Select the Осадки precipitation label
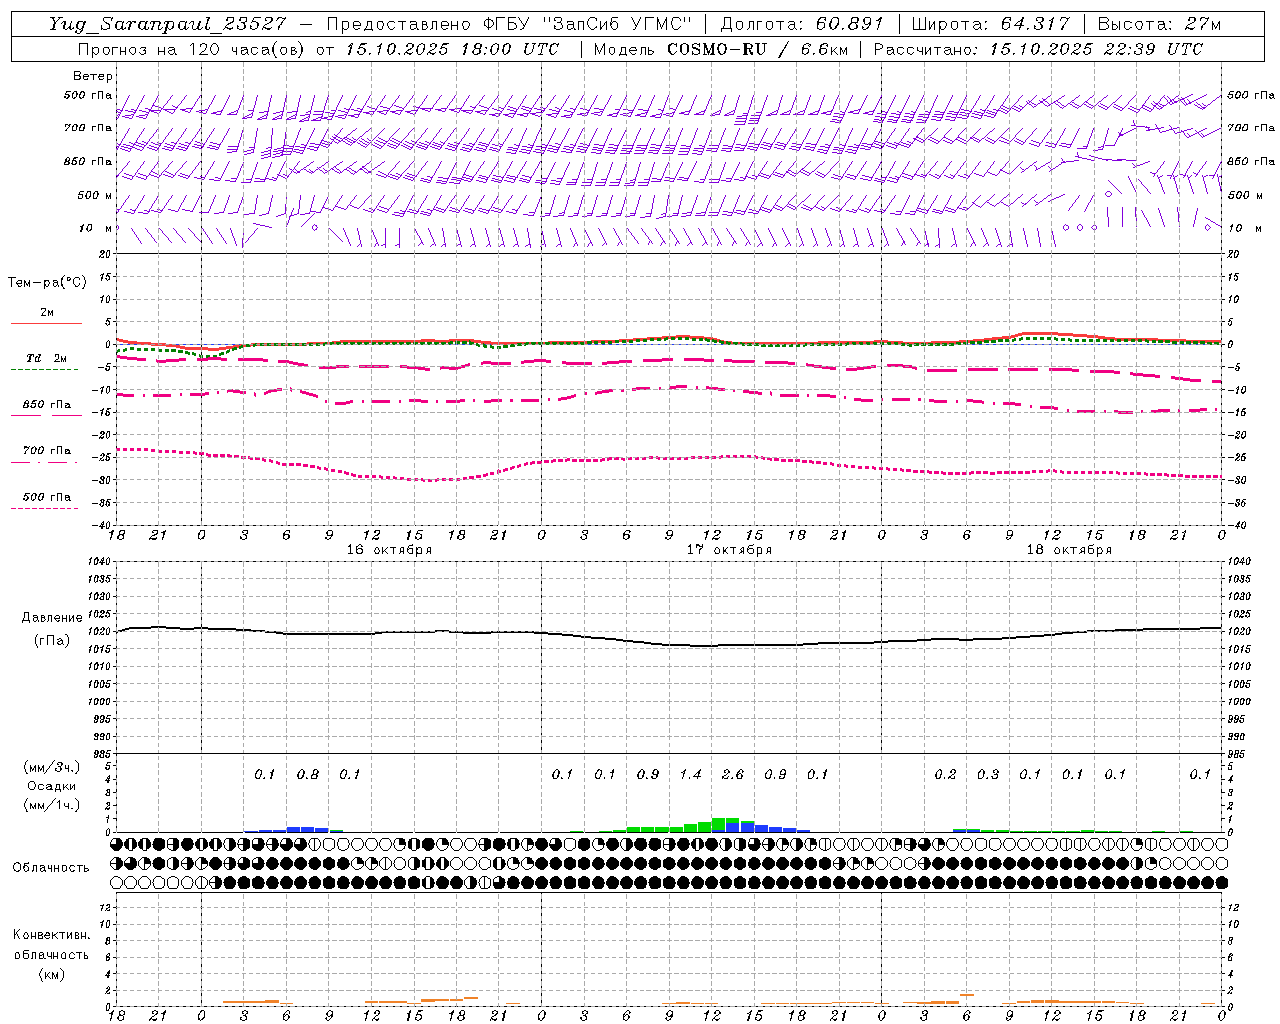The image size is (1280, 1024). (51, 786)
